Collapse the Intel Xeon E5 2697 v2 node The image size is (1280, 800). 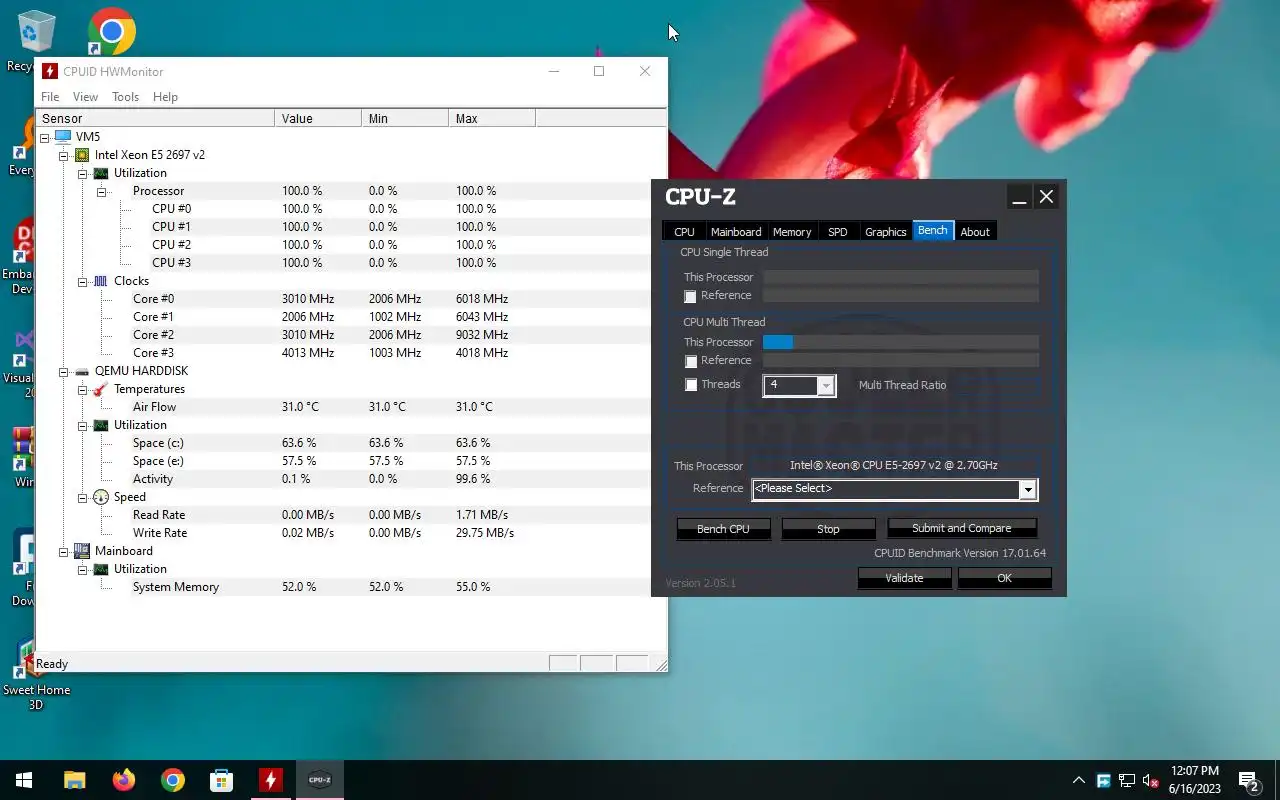pos(64,155)
